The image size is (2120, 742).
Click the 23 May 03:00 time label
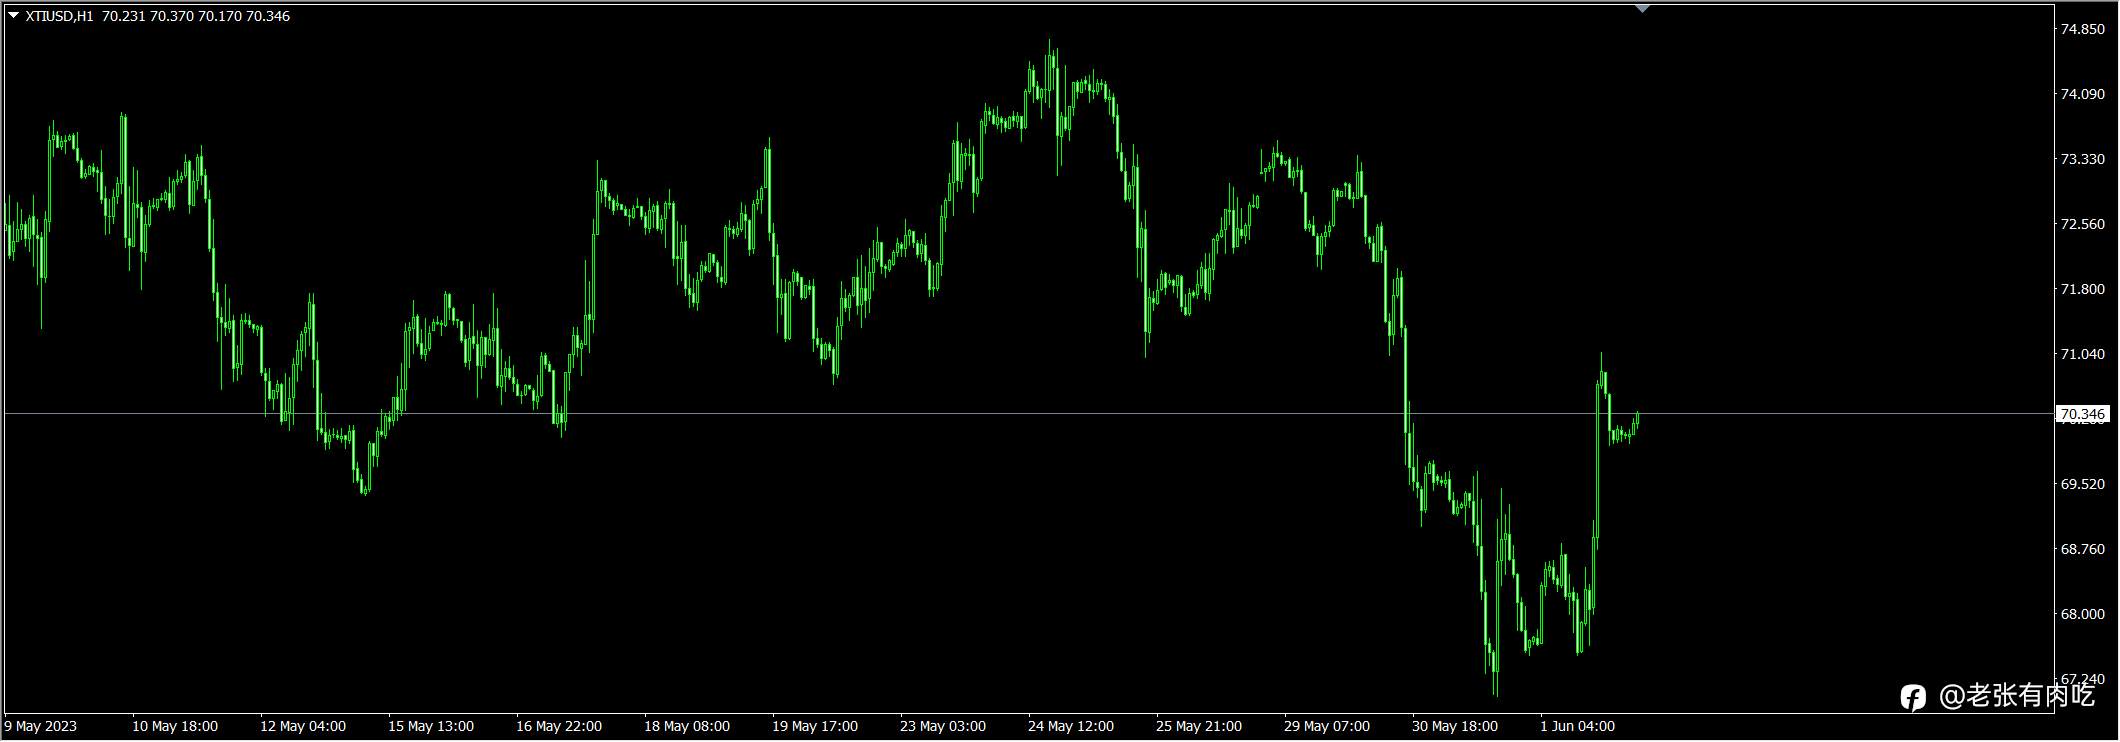pyautogui.click(x=943, y=726)
